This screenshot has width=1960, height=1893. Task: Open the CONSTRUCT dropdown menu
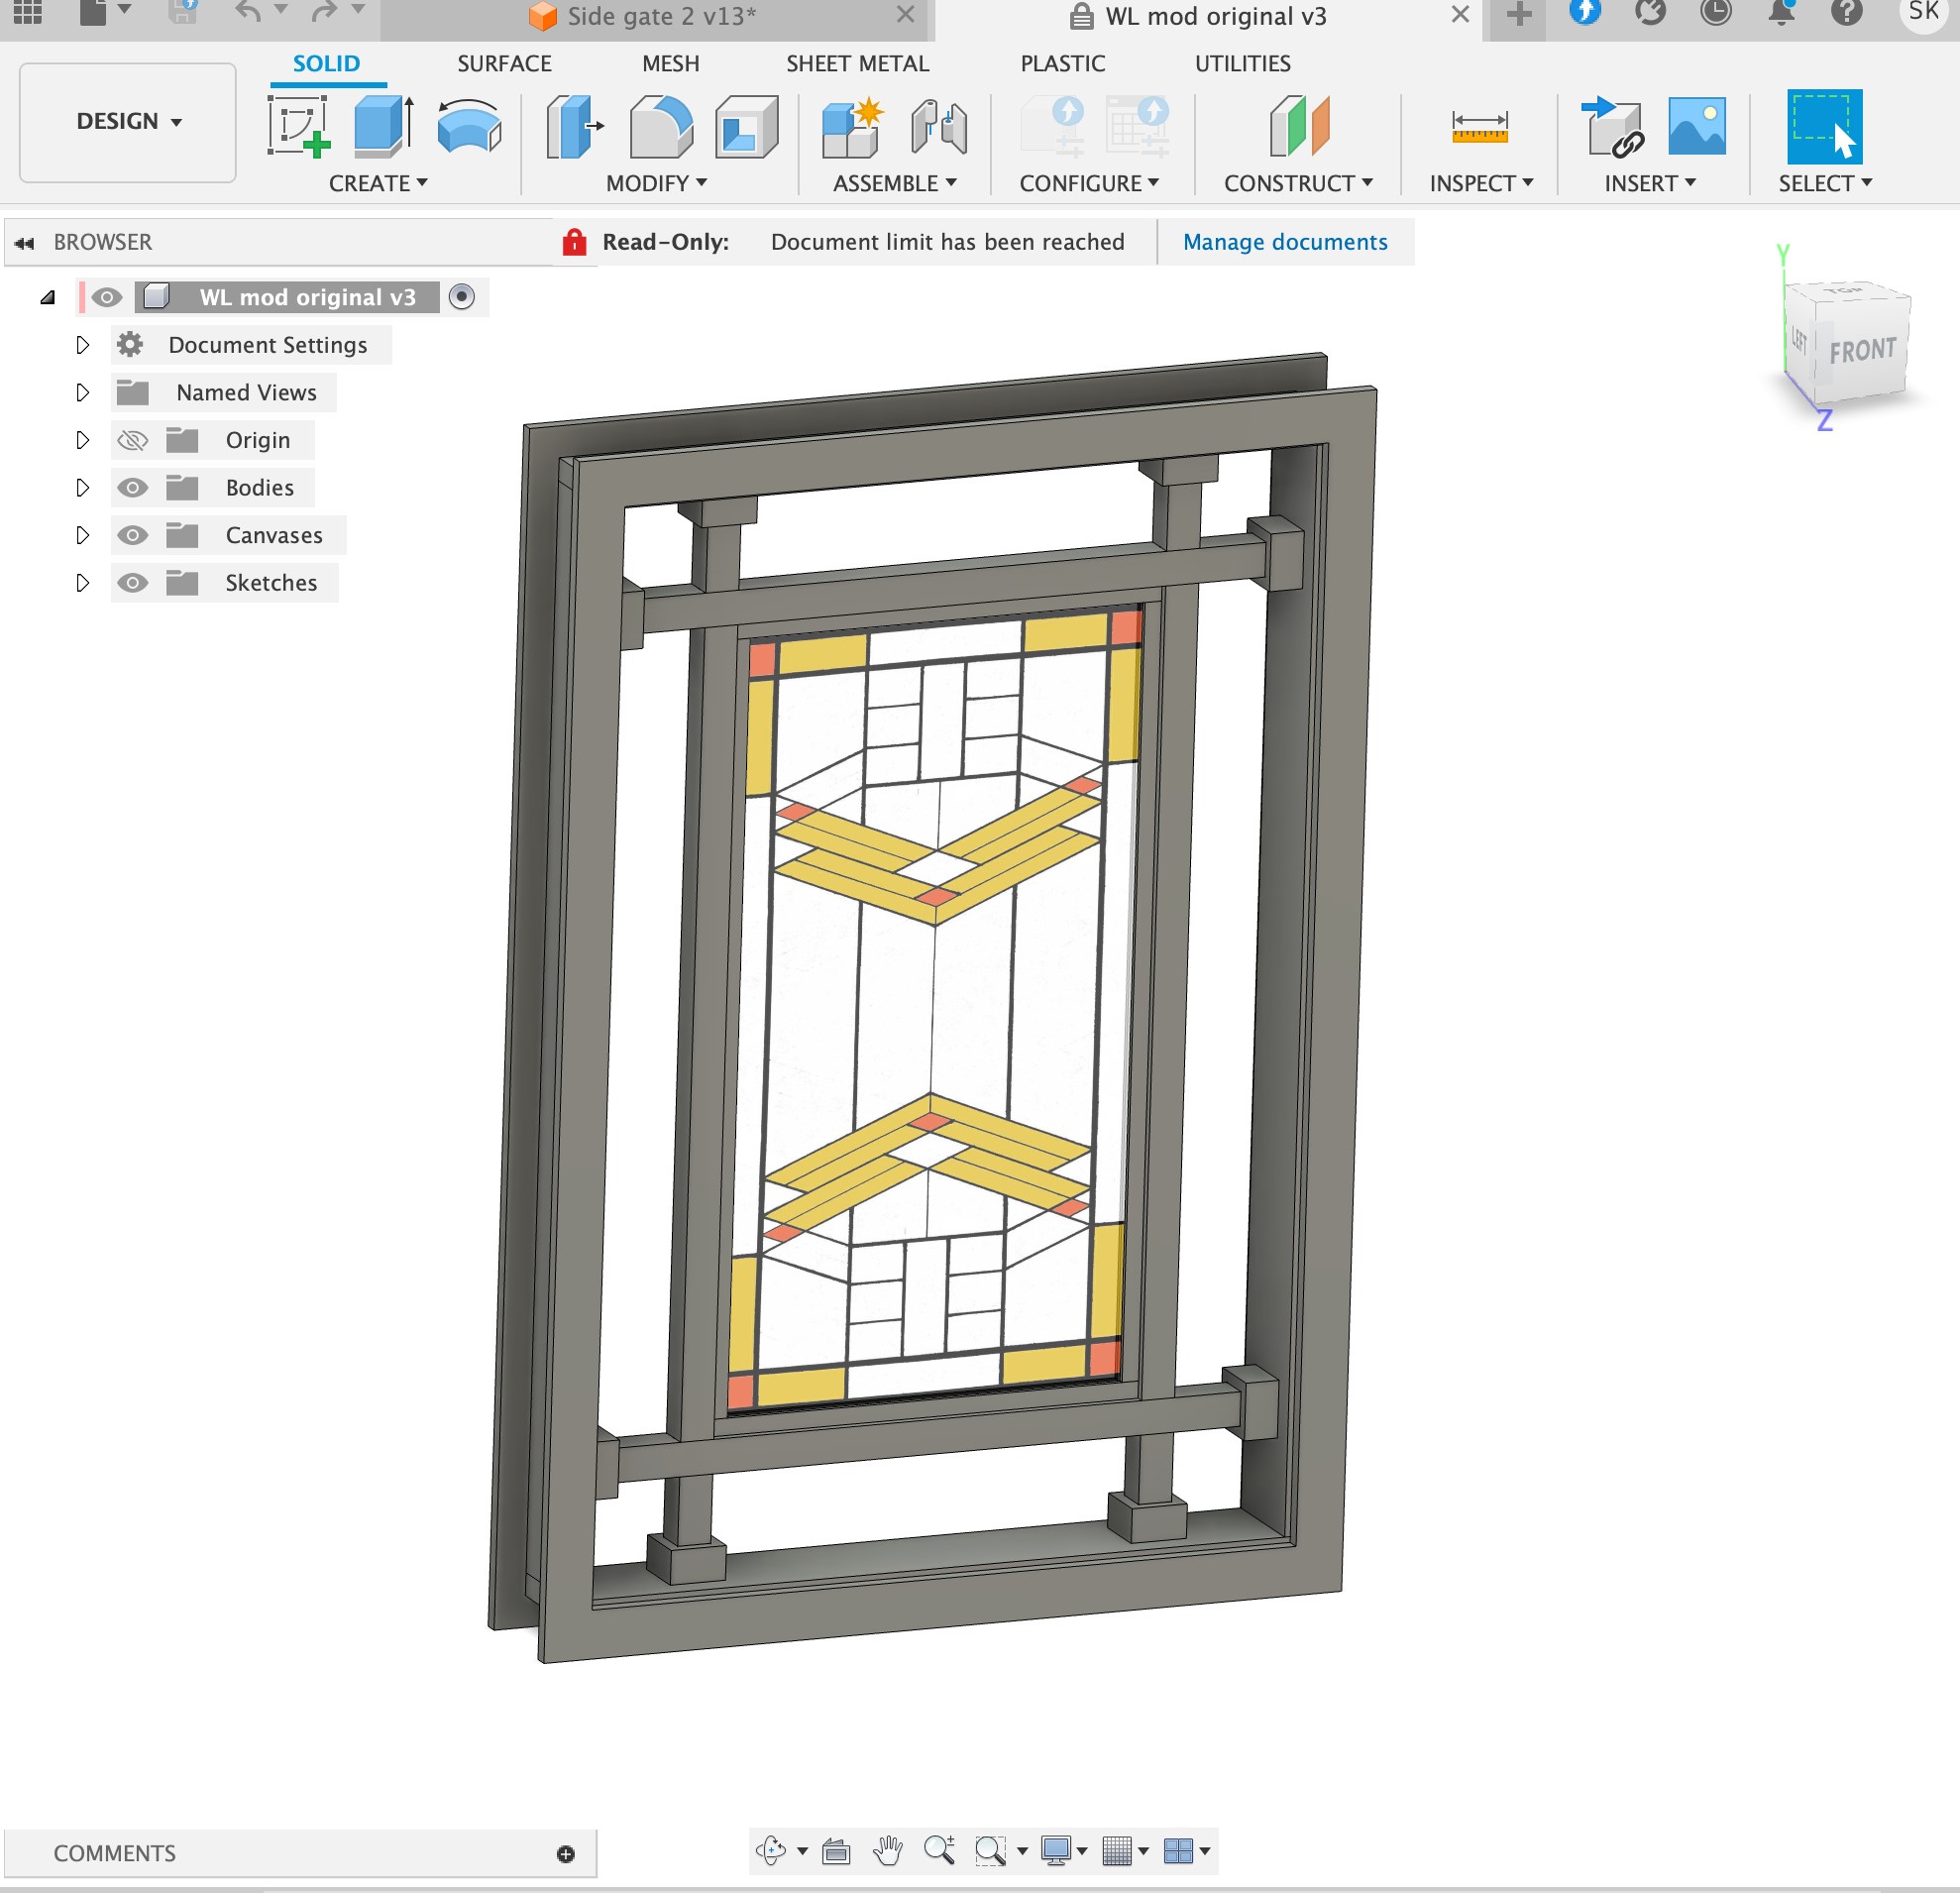(1297, 183)
